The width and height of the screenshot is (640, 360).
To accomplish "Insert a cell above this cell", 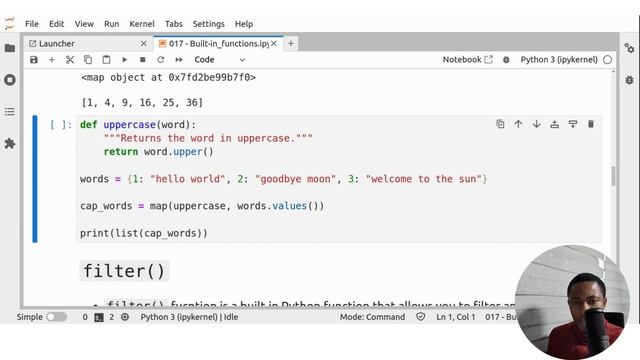I will [x=554, y=124].
